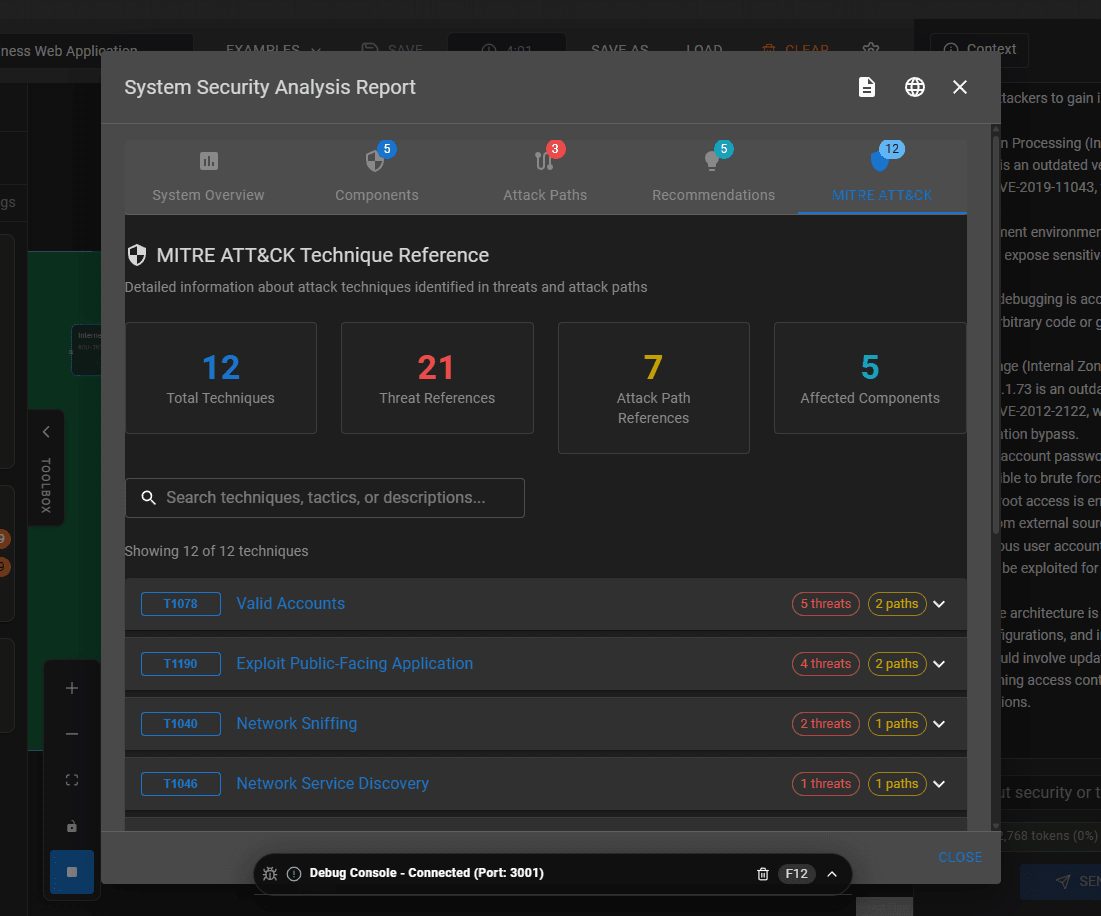Open the Network Service Discovery link
Viewport: 1101px width, 916px height.
pos(332,784)
